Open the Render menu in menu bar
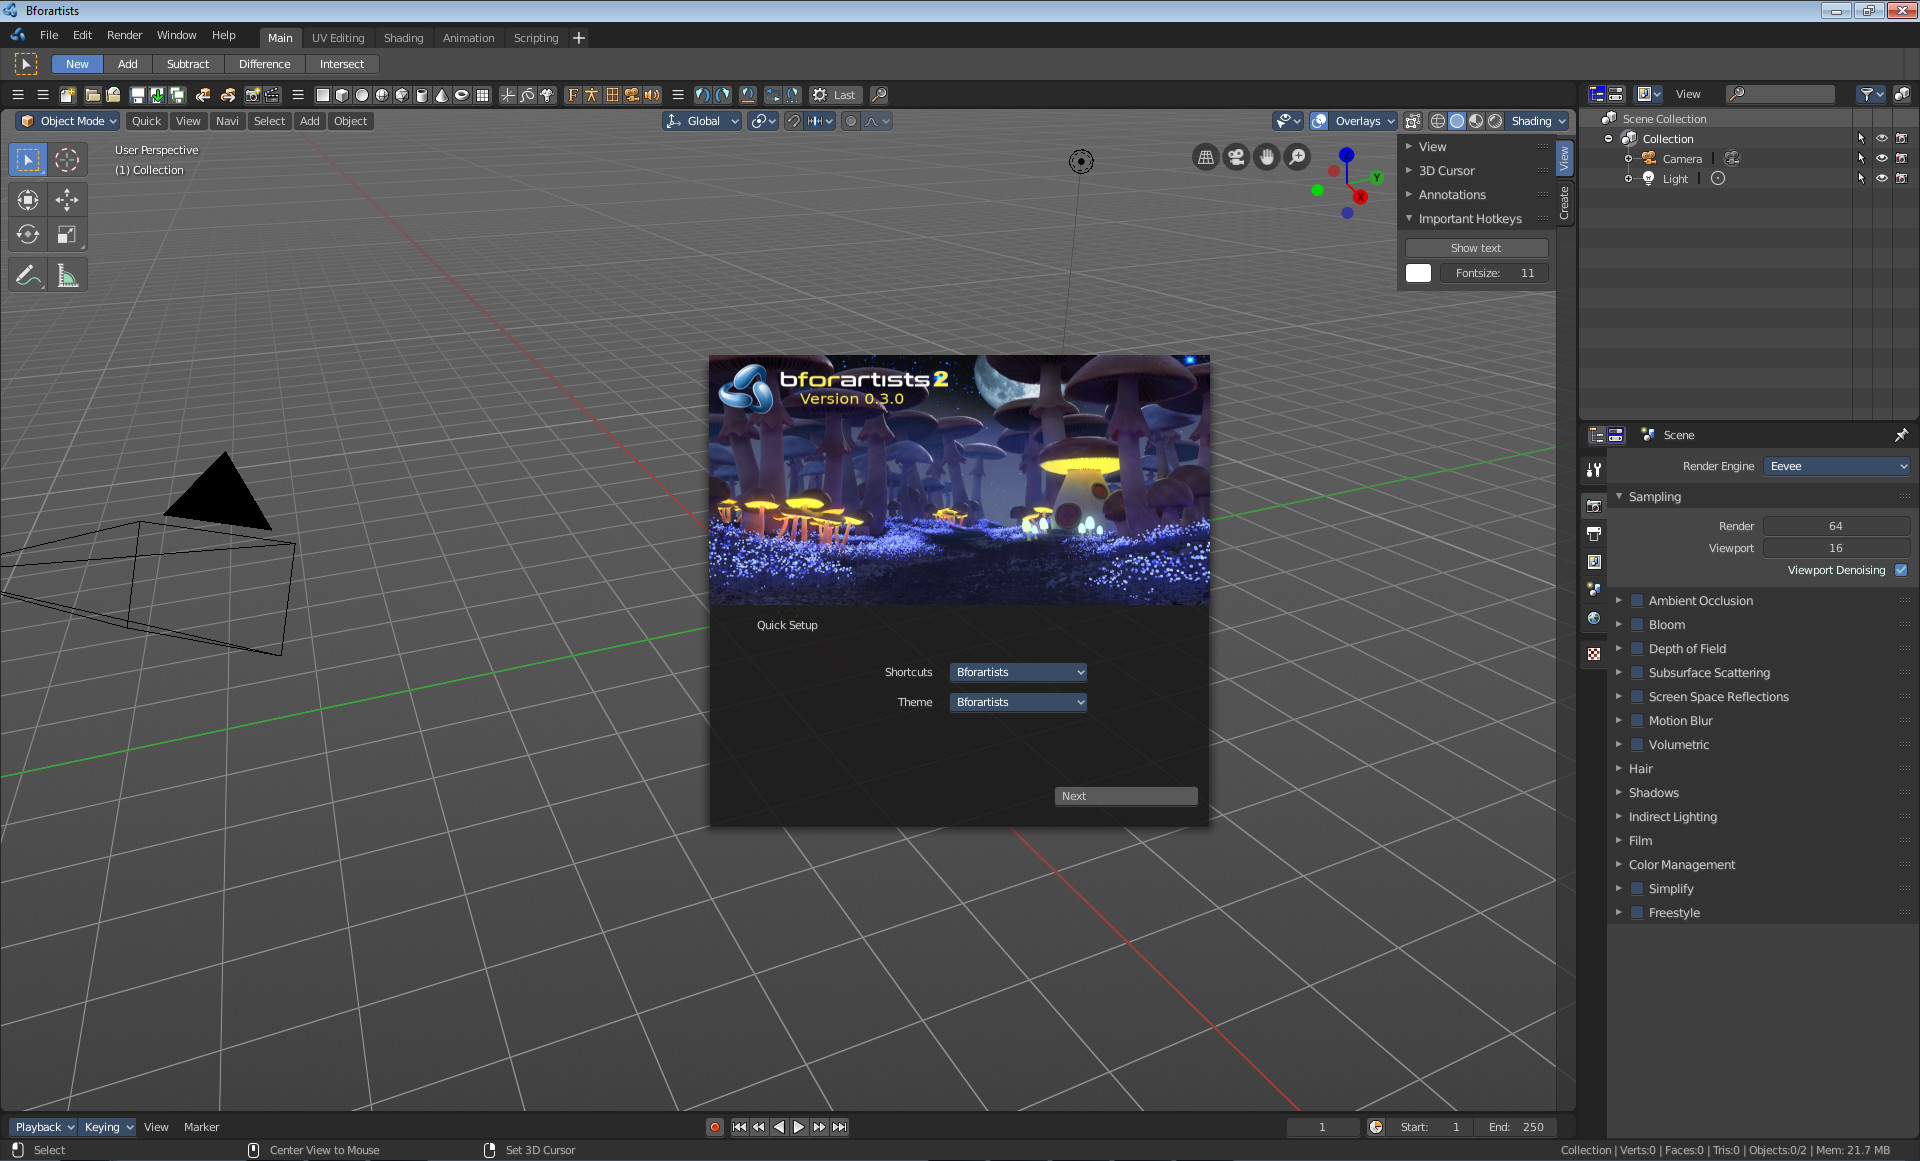This screenshot has width=1920, height=1161. [x=121, y=34]
